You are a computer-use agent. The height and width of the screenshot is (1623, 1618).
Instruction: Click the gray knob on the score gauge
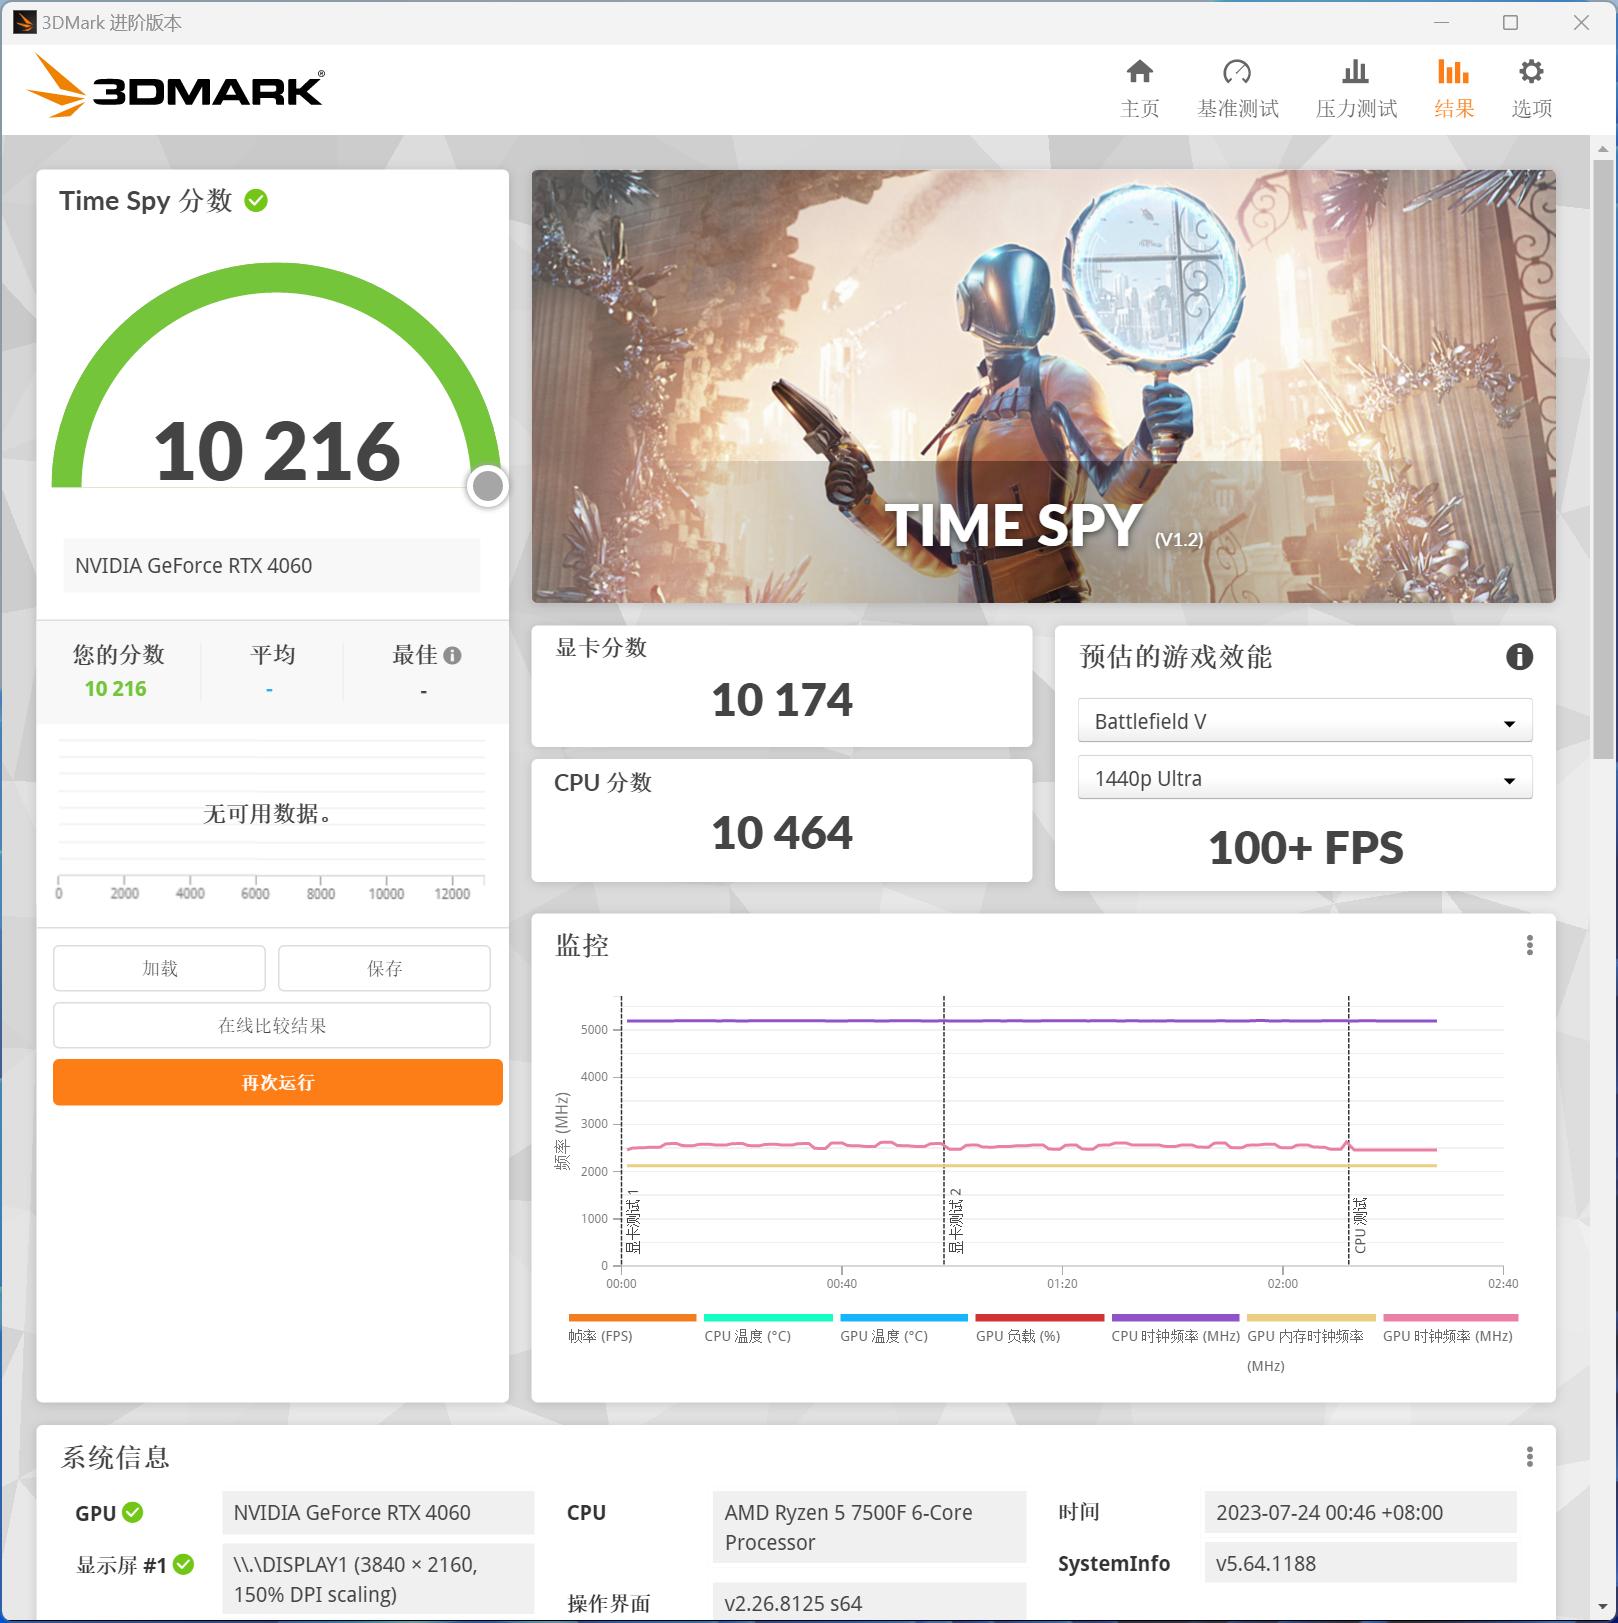point(487,486)
